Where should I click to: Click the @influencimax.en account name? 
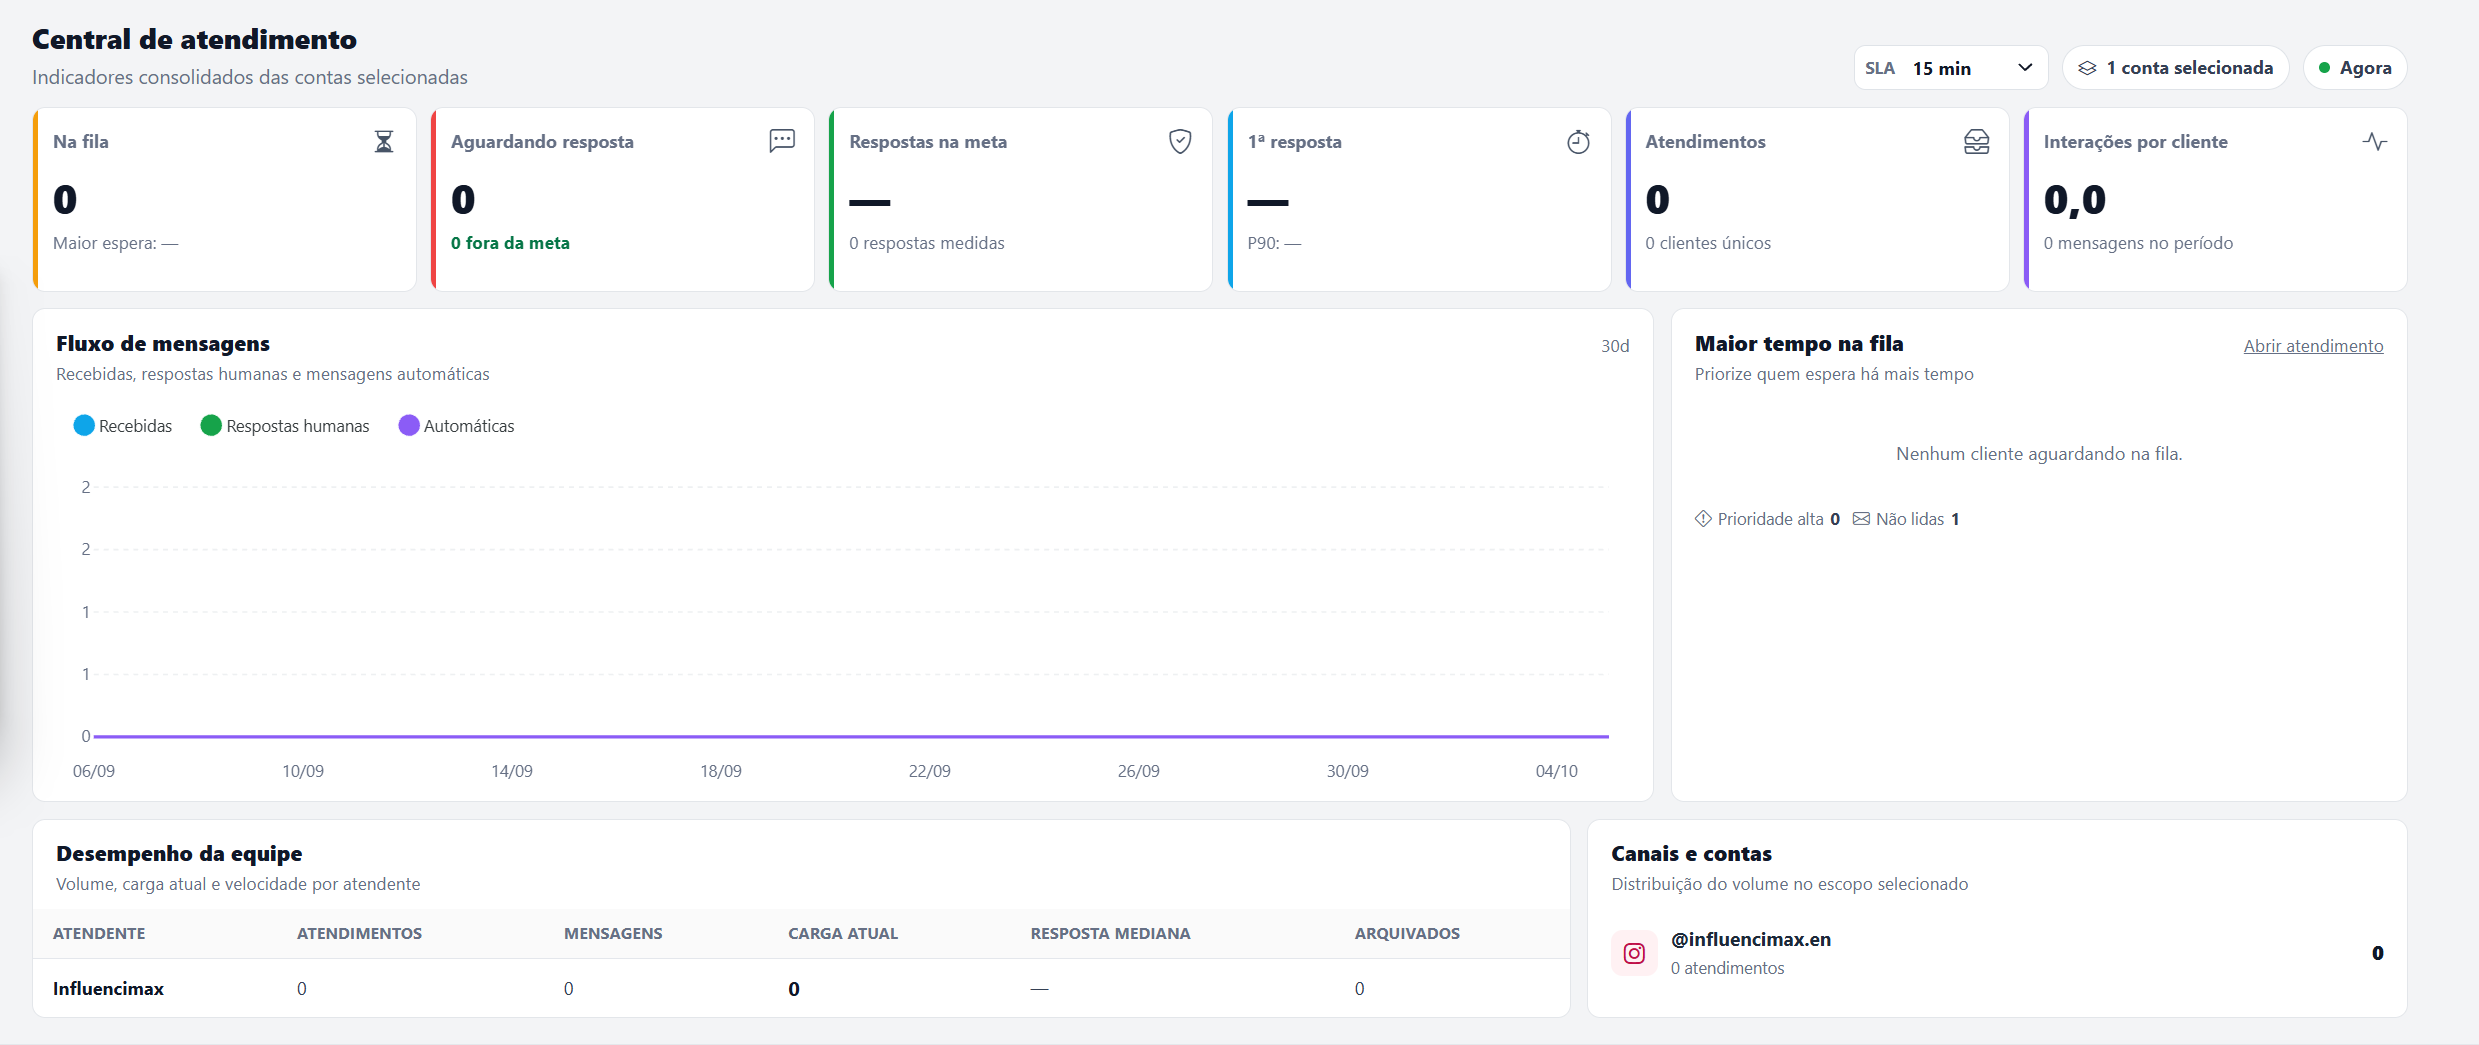tap(1751, 939)
